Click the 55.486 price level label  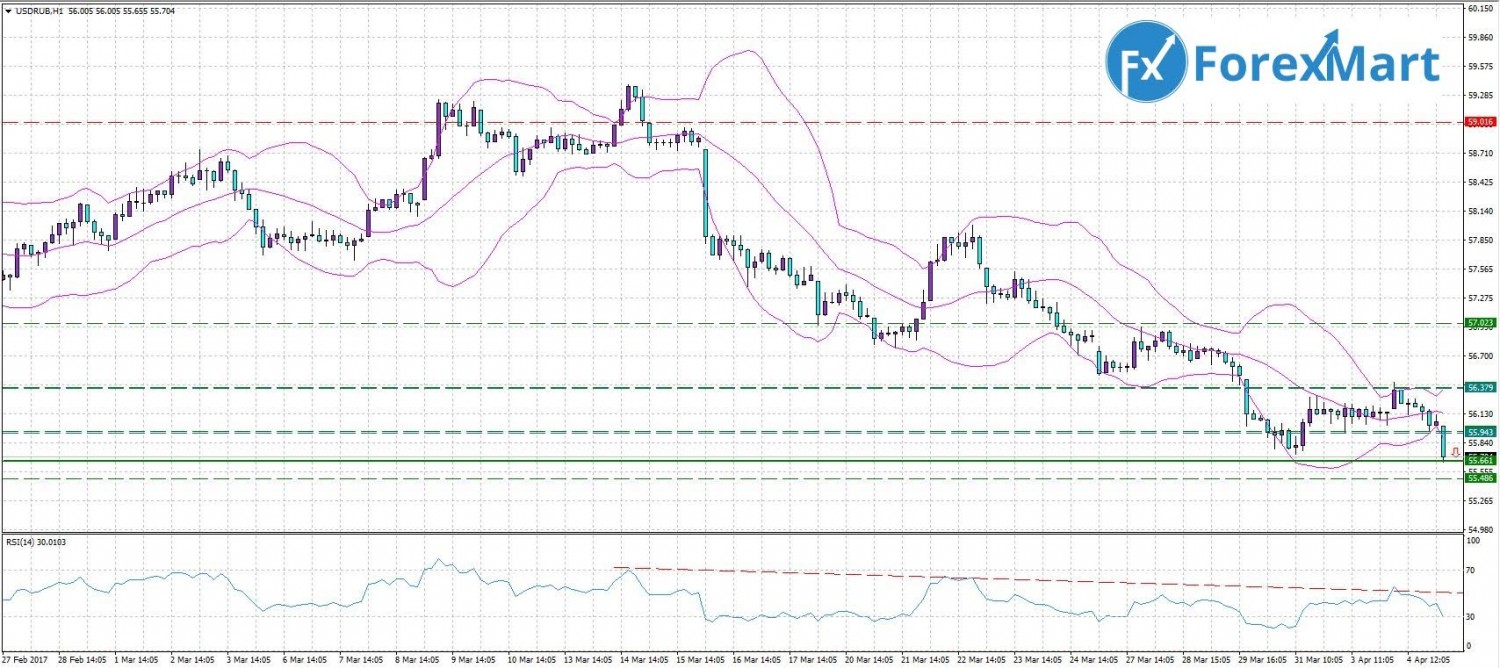[x=1479, y=478]
